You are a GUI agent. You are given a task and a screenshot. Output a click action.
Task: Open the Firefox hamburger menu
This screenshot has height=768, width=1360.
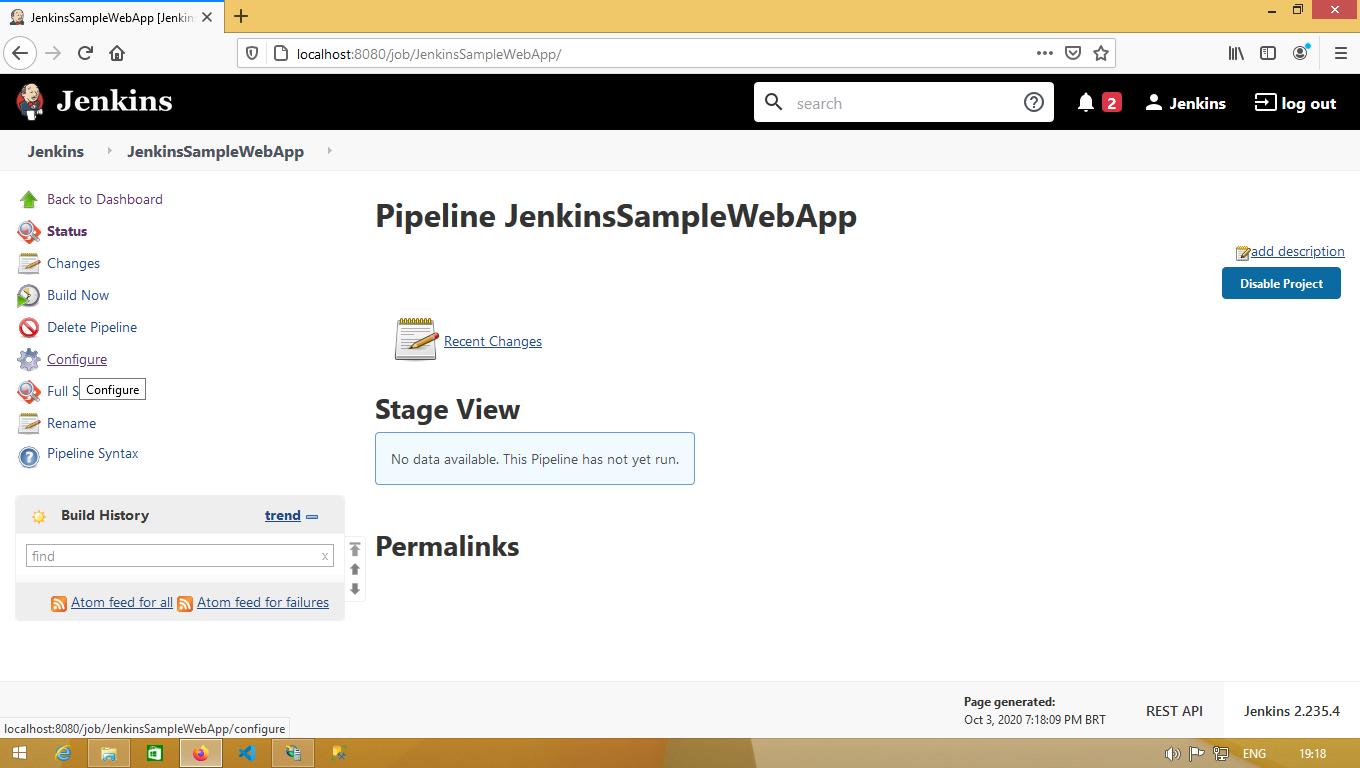(1341, 53)
